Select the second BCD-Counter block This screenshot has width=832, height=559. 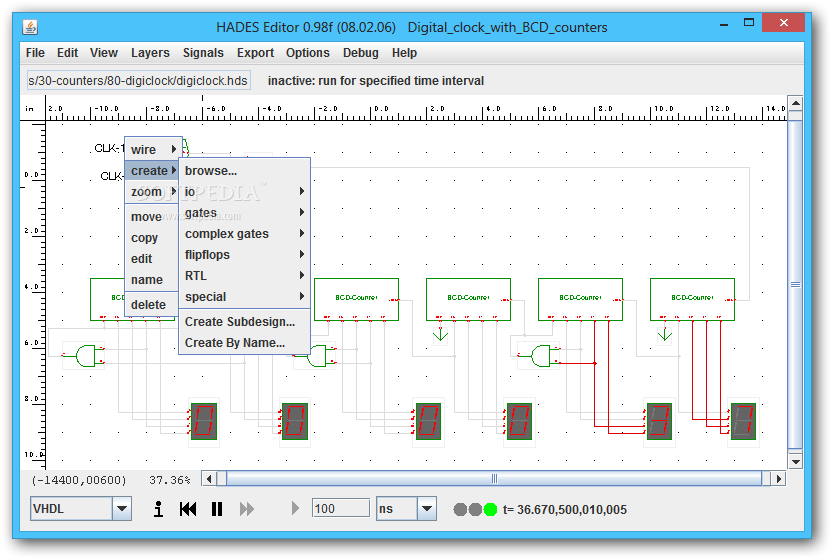(x=357, y=300)
